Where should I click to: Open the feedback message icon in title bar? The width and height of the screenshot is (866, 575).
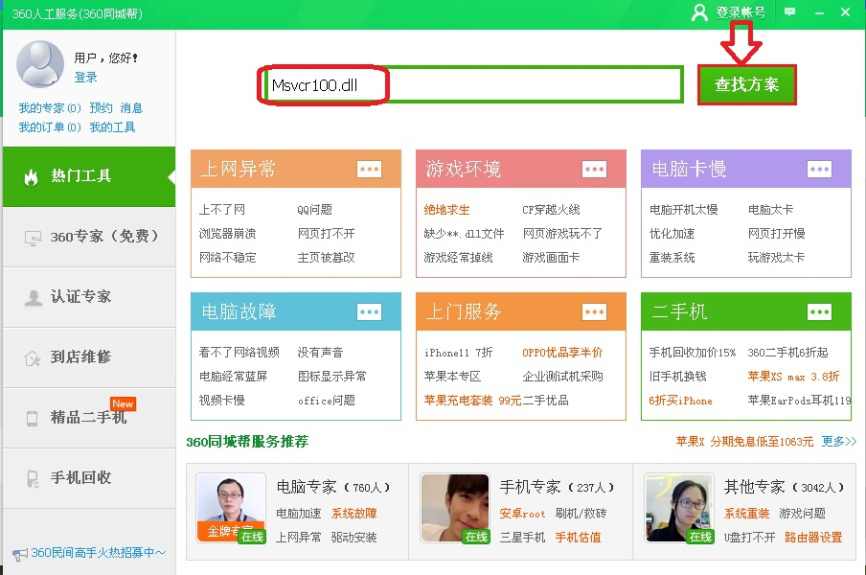(790, 12)
